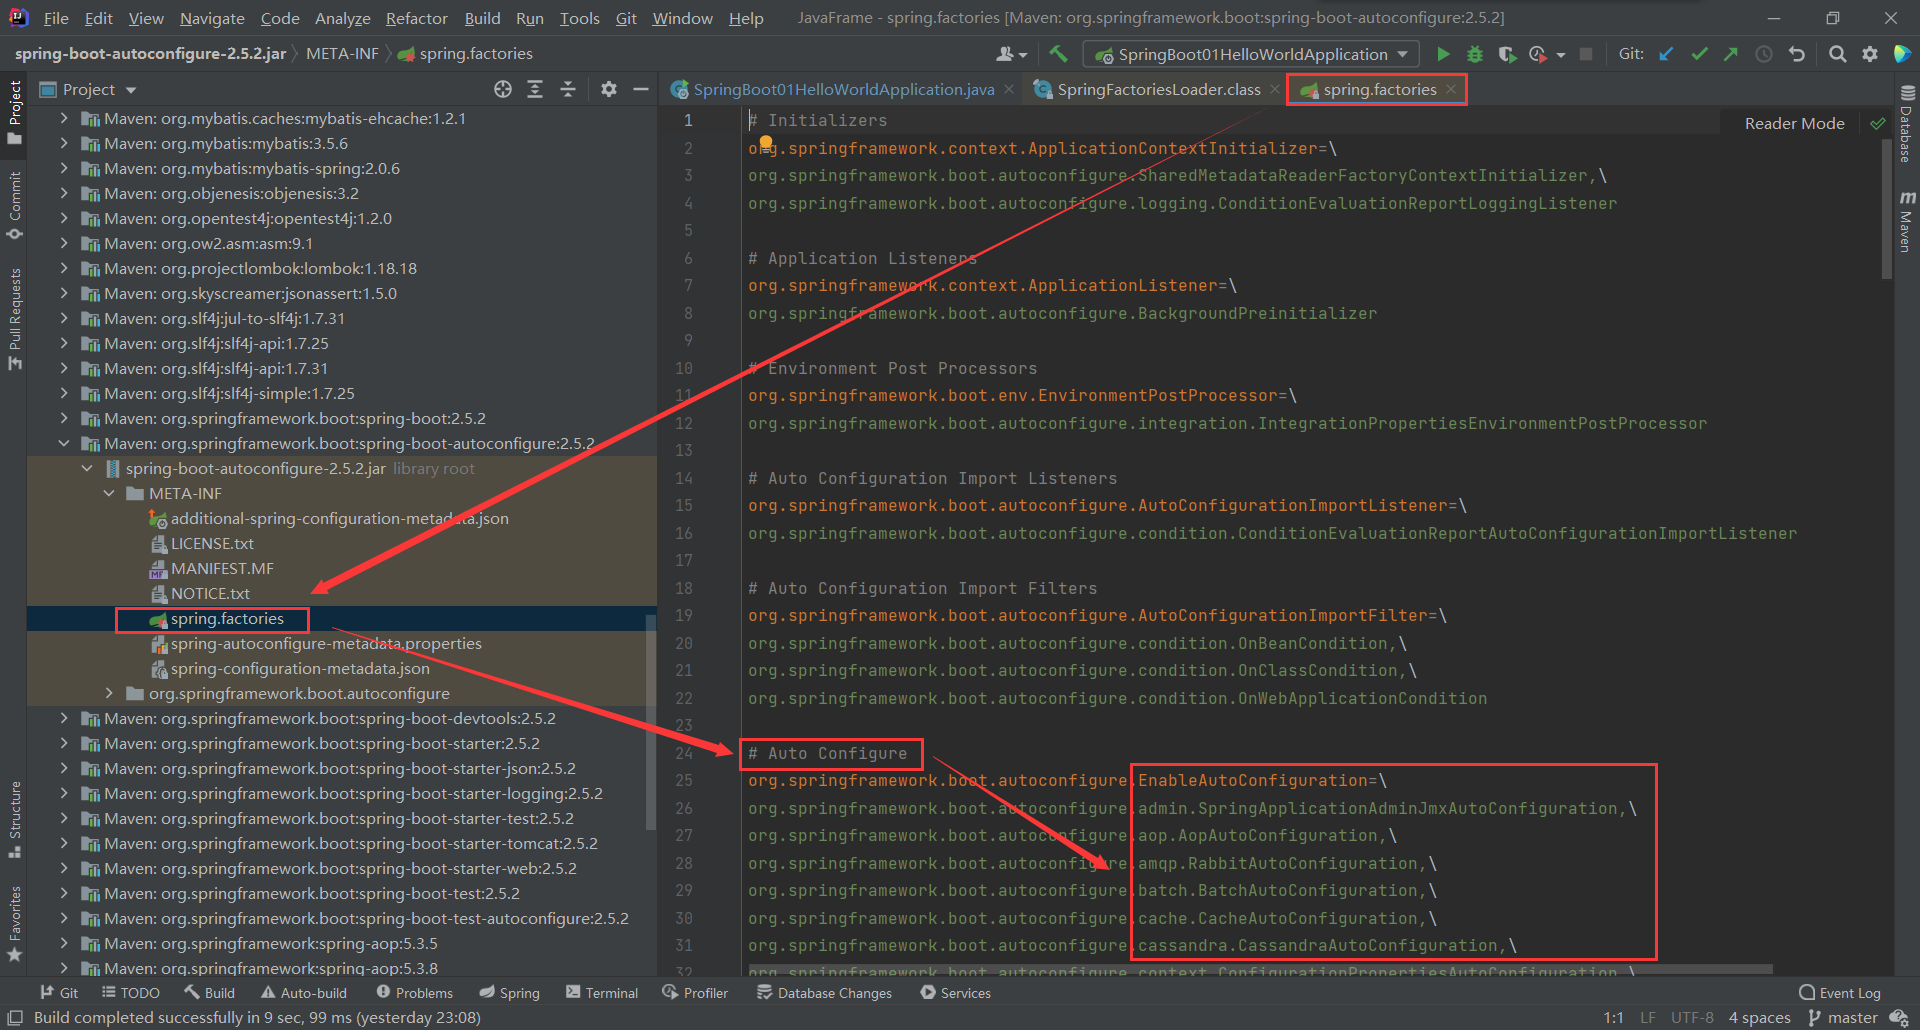This screenshot has height=1030, width=1920.
Task: Open the Database side panel
Action: 1906,124
